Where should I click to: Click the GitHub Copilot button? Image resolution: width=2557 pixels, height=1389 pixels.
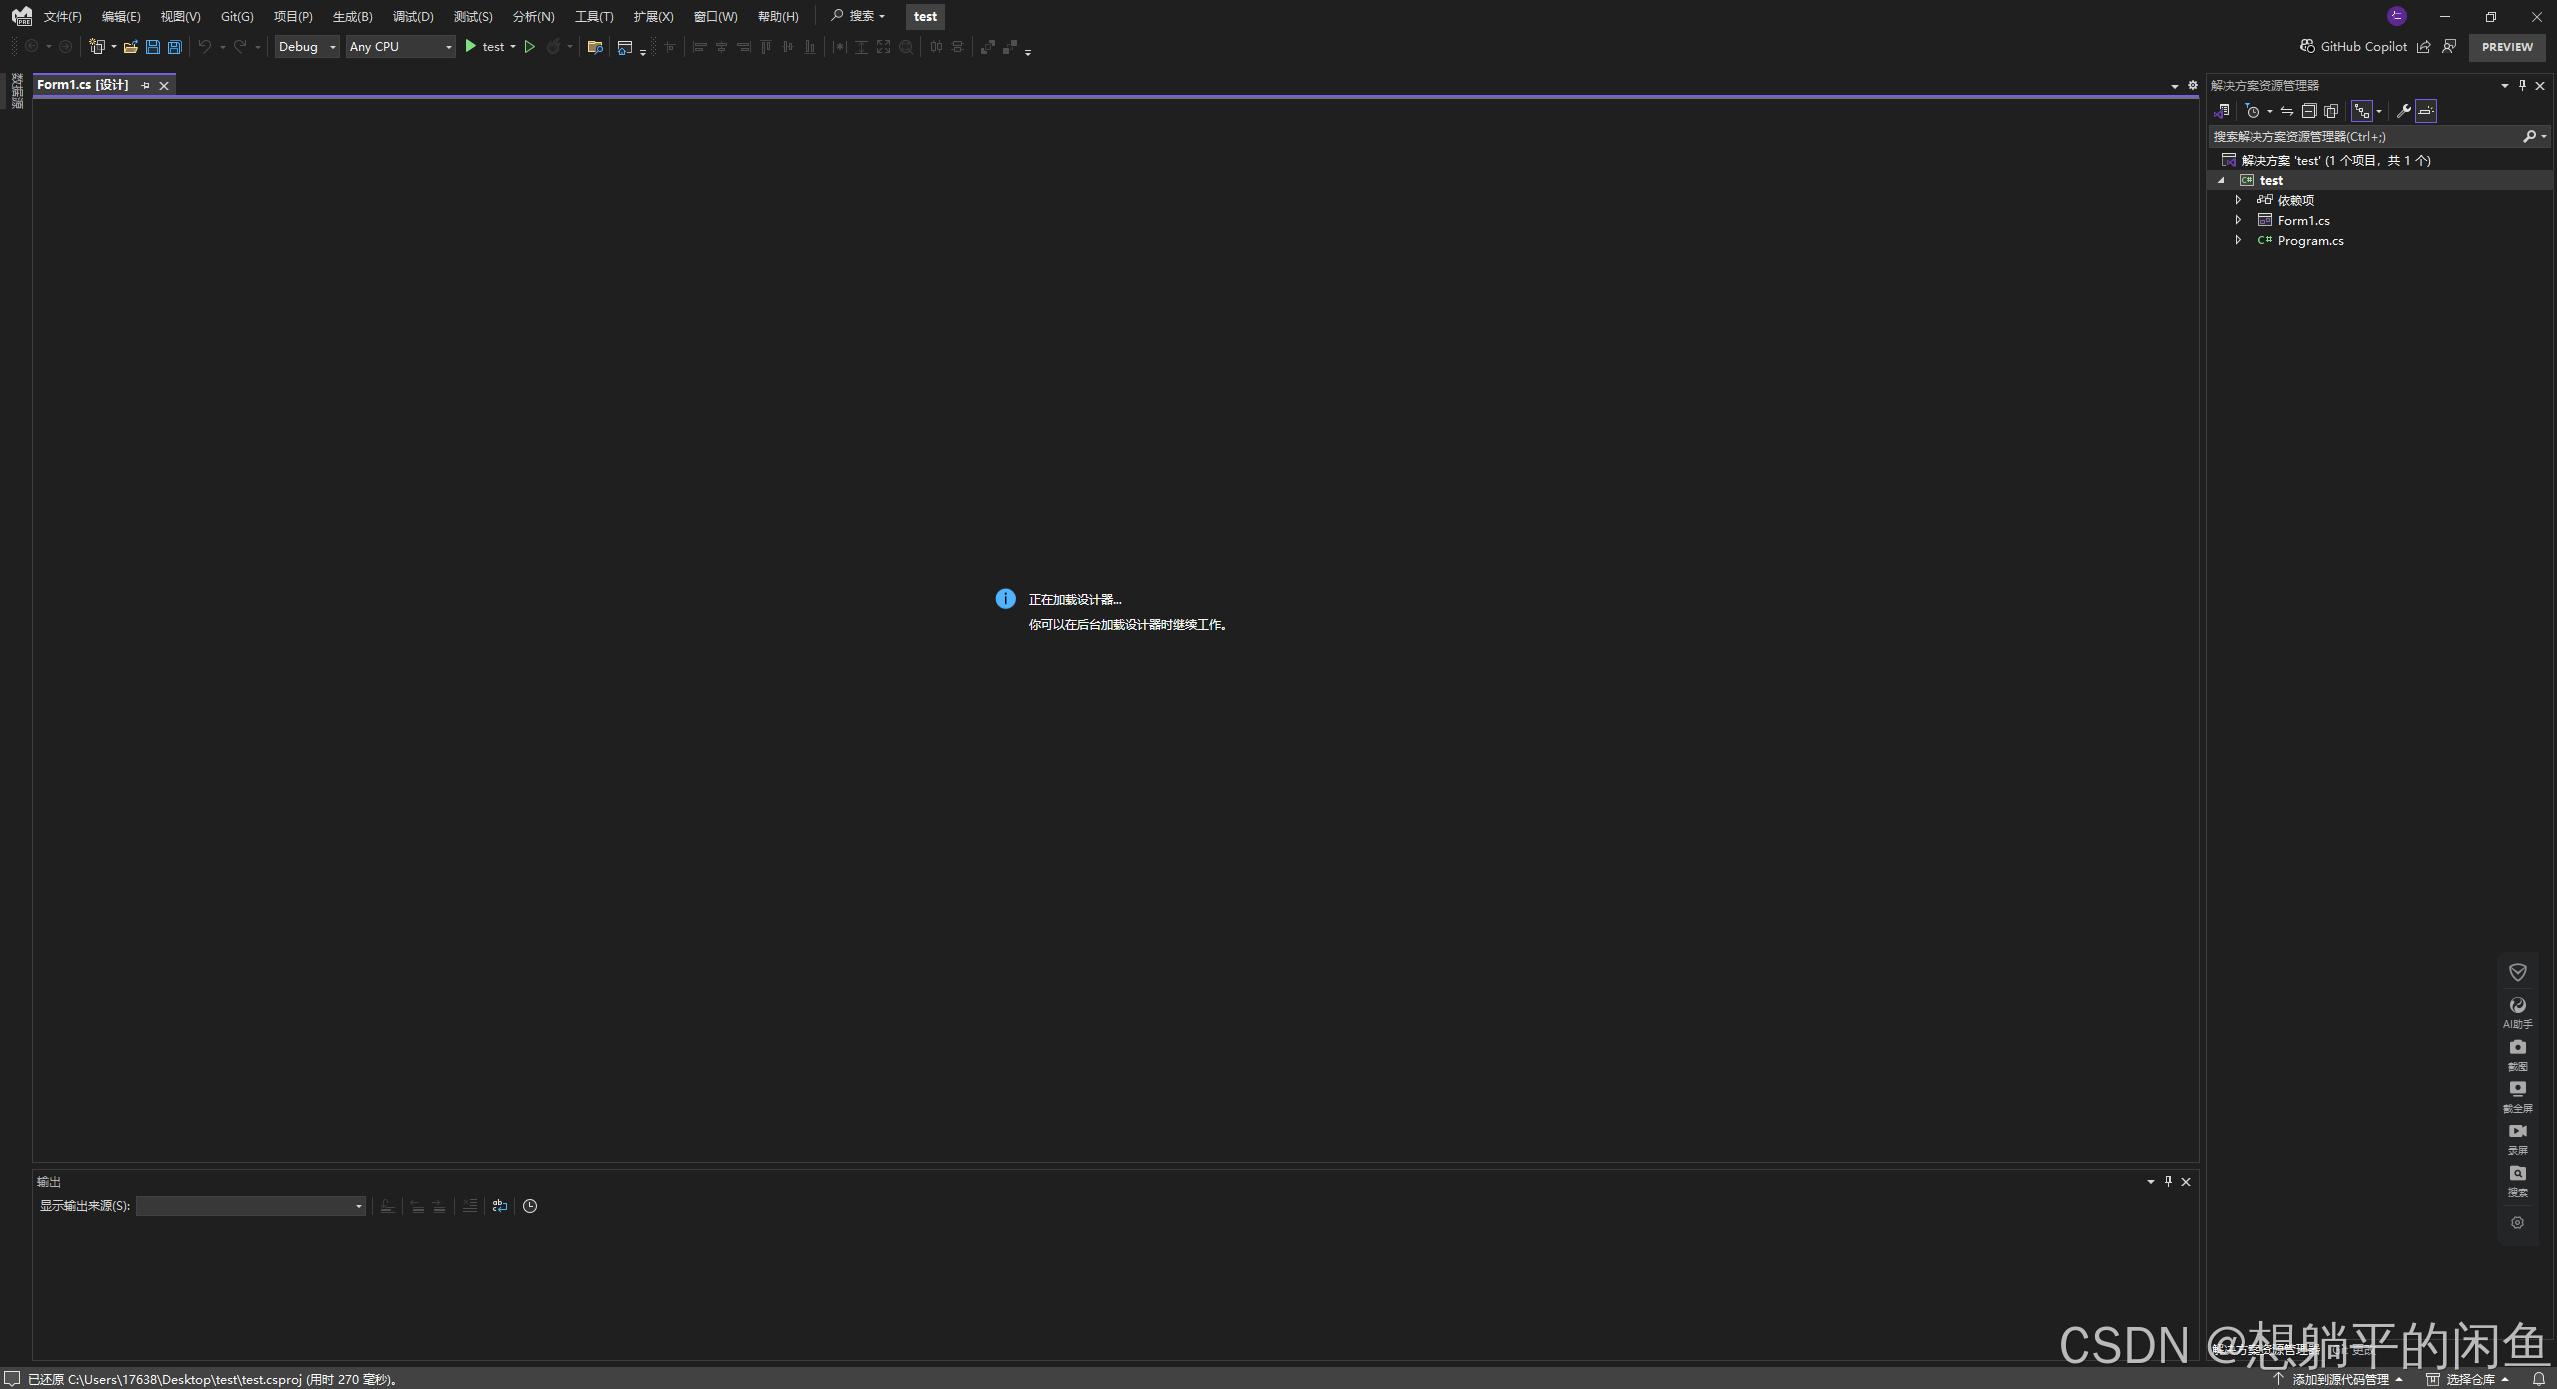pos(2354,47)
